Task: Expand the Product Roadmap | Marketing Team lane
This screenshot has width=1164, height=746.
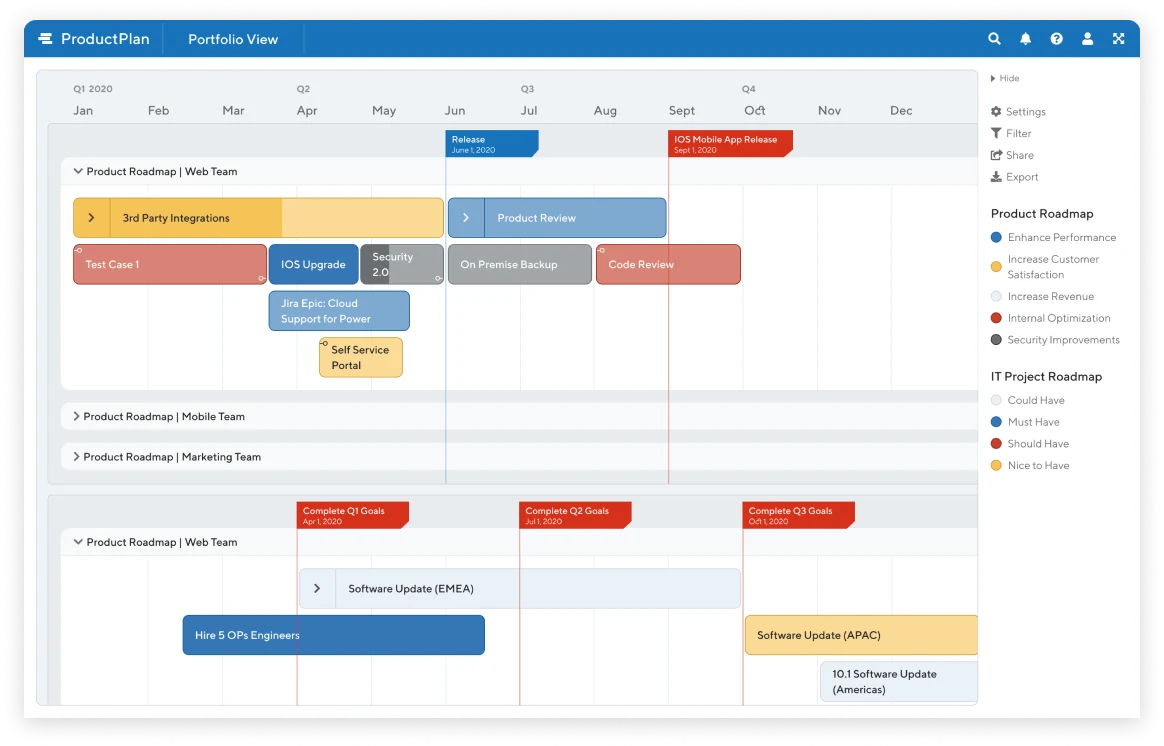Action: (x=76, y=457)
